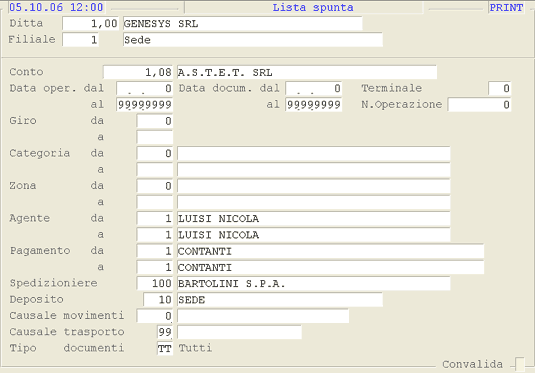Click the Deposito code field 10

pos(158,299)
